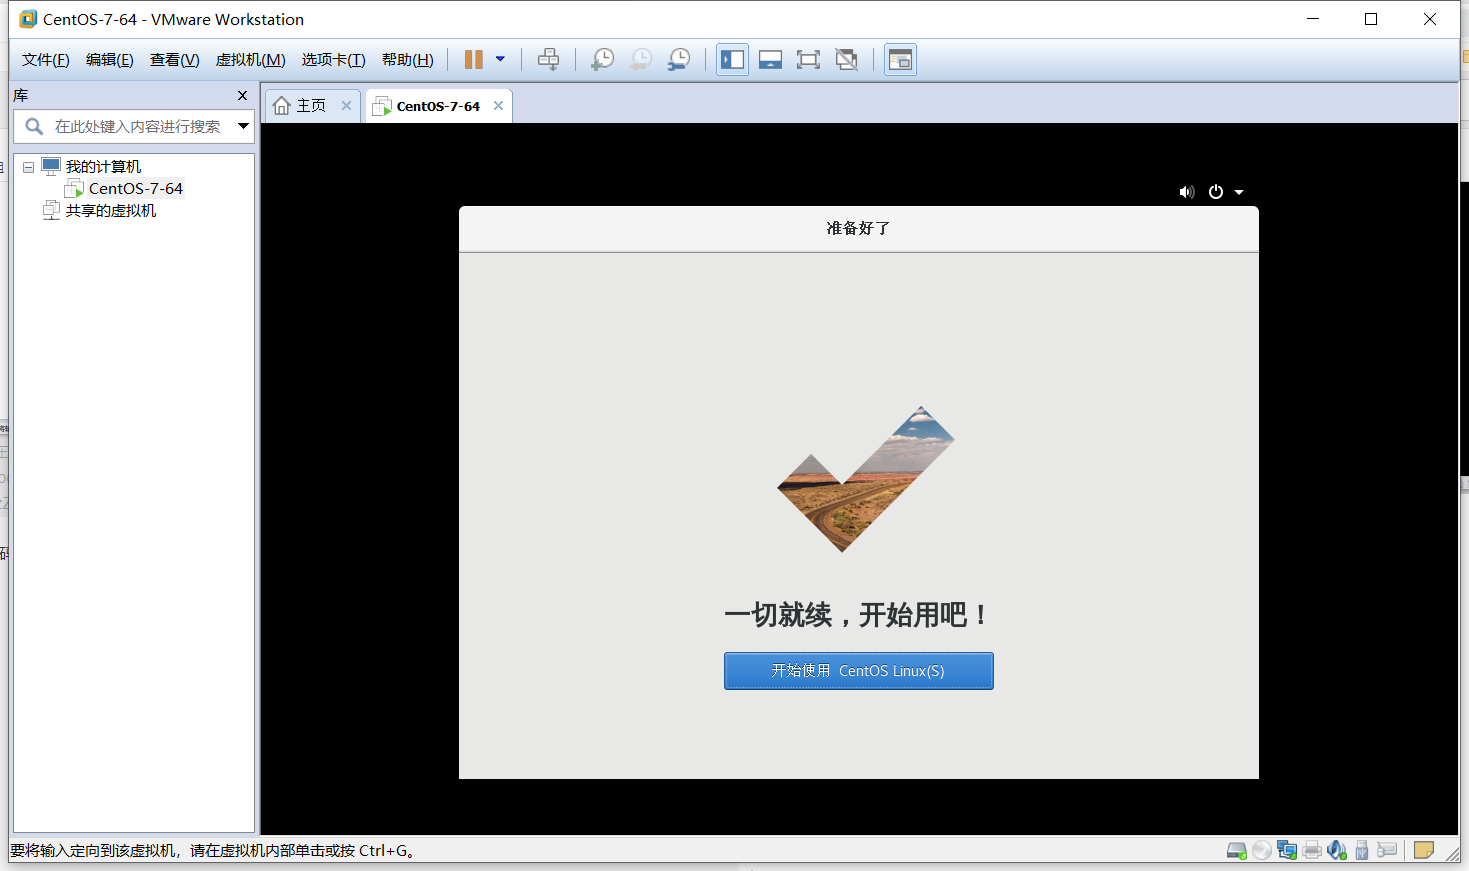The image size is (1469, 871).
Task: Click the checkmark landscape image
Action: tap(866, 479)
